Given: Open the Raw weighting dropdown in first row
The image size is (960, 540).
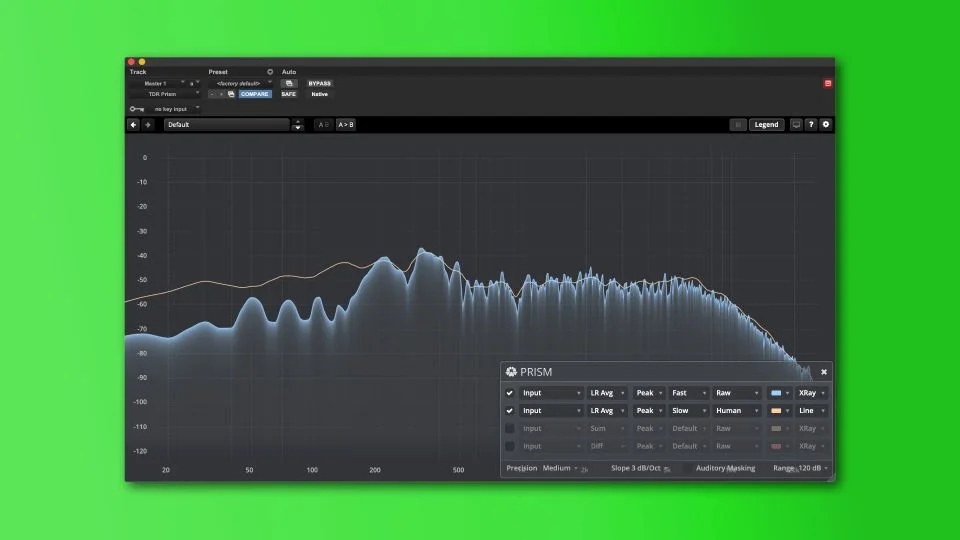Looking at the screenshot, I should 737,393.
